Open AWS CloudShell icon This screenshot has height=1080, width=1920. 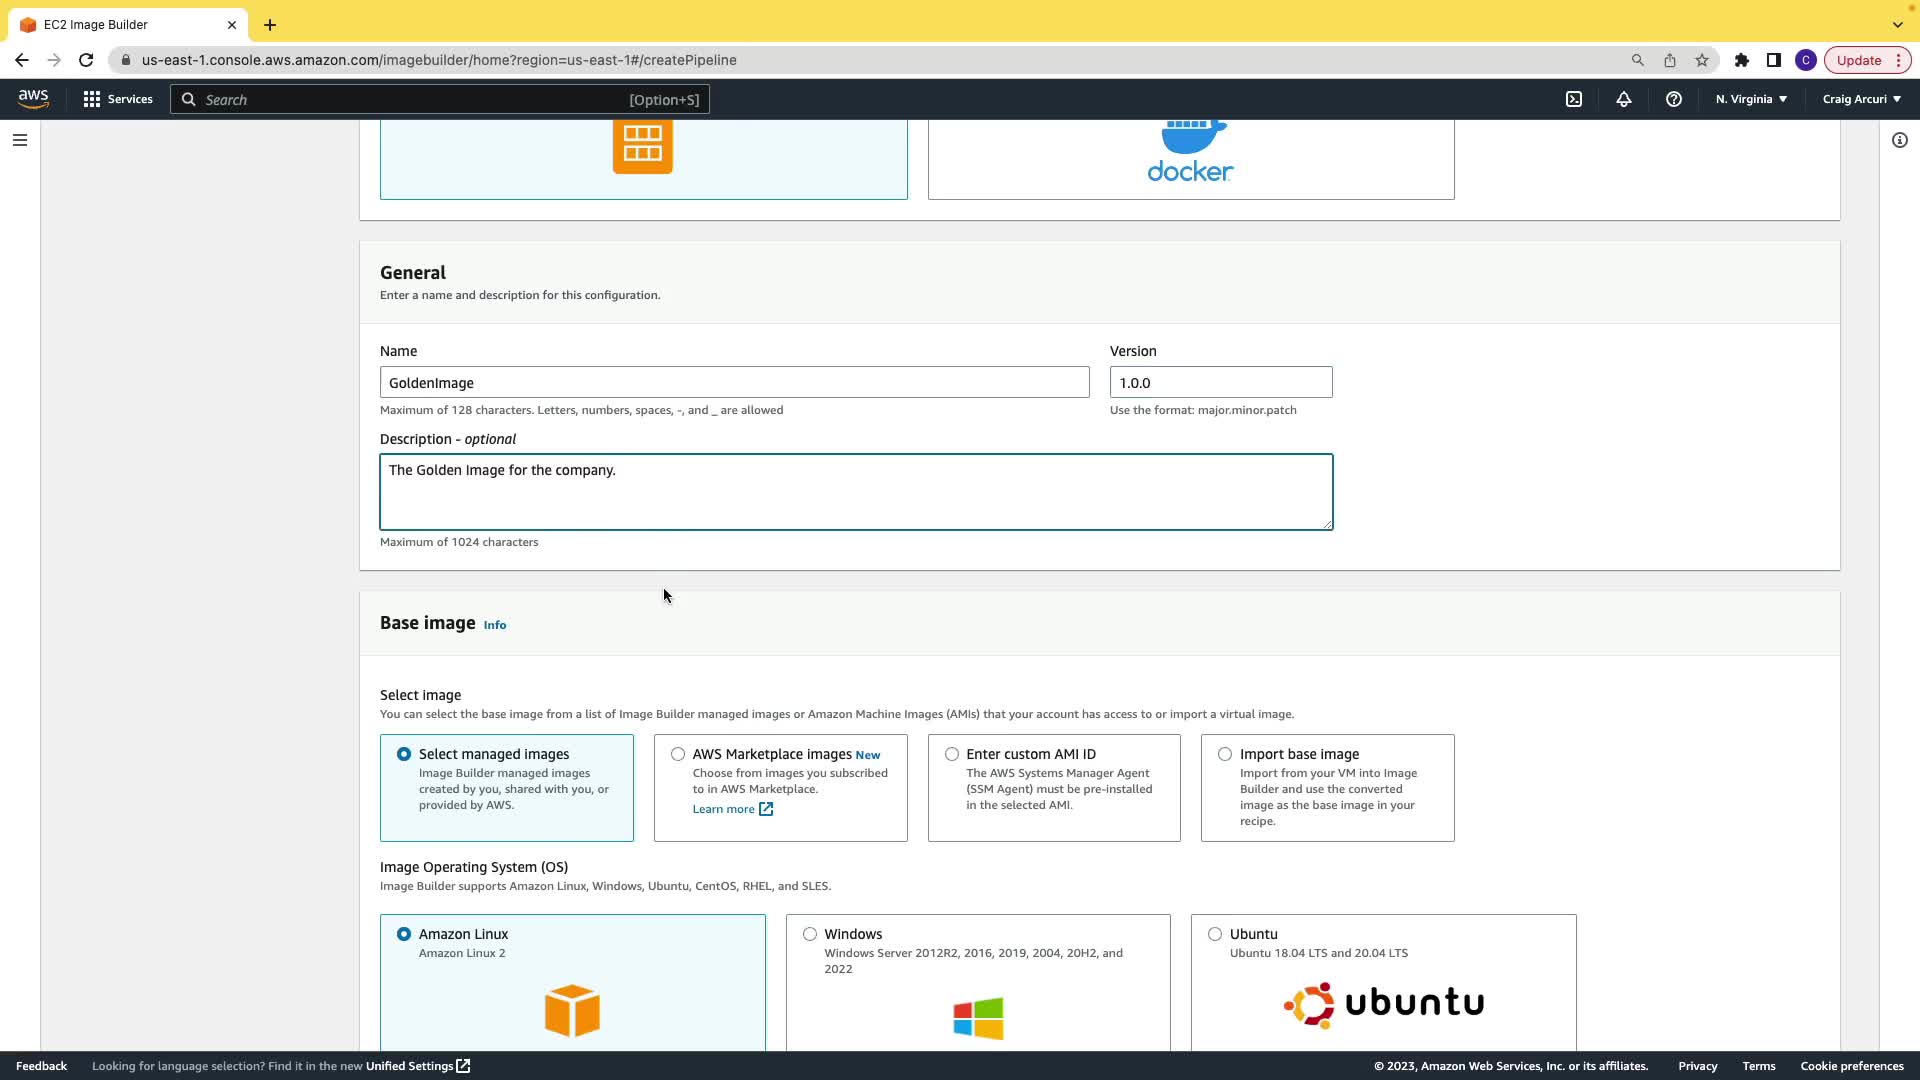[1574, 99]
